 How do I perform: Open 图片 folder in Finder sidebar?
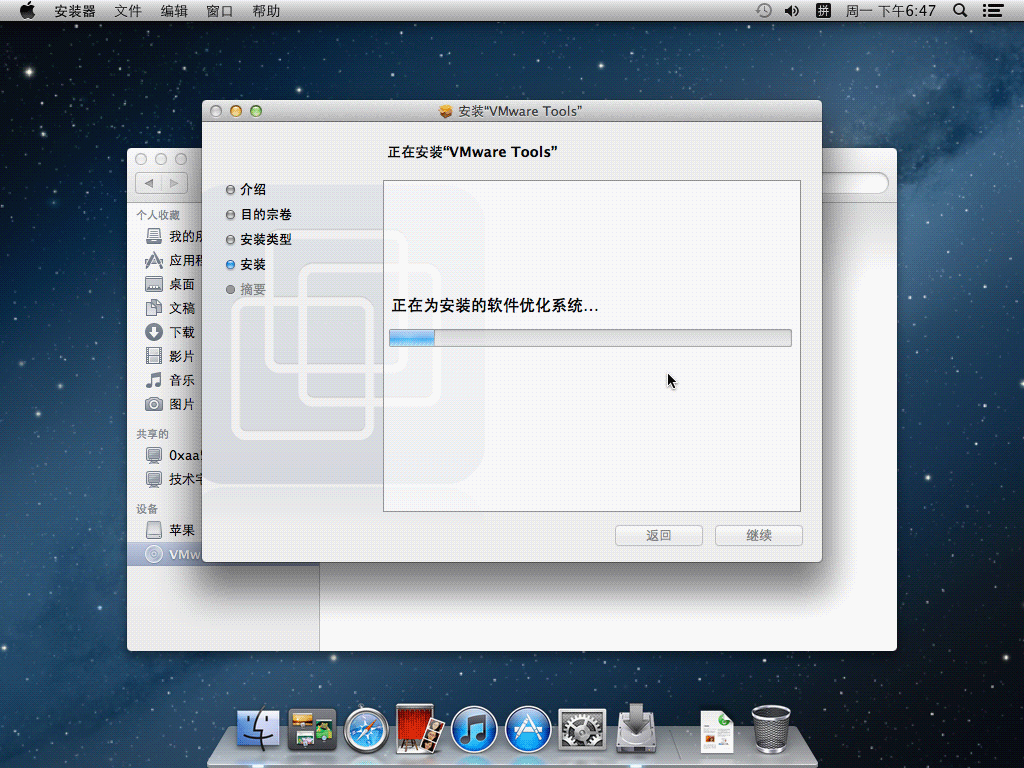click(170, 404)
